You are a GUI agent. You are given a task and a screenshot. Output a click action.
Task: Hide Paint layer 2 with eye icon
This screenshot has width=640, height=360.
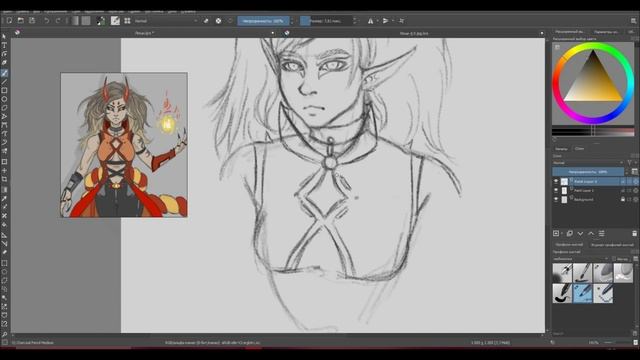point(556,191)
